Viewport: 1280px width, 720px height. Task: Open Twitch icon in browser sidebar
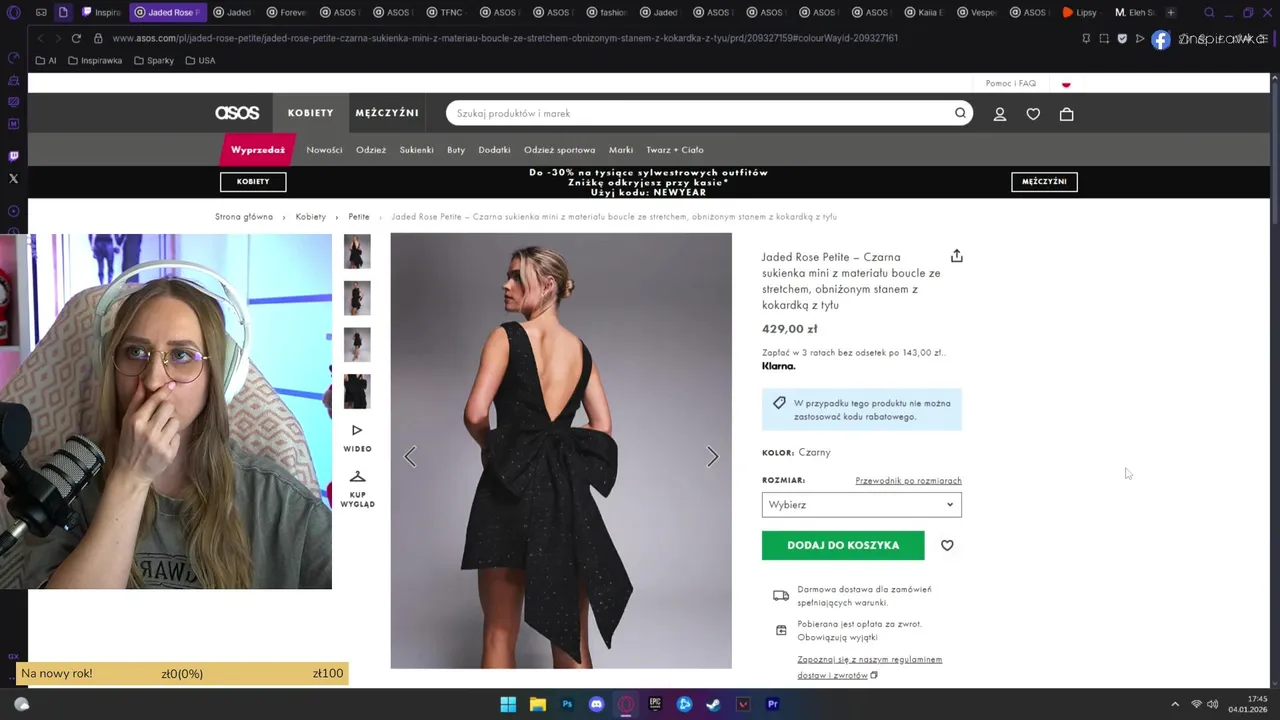coord(13,156)
